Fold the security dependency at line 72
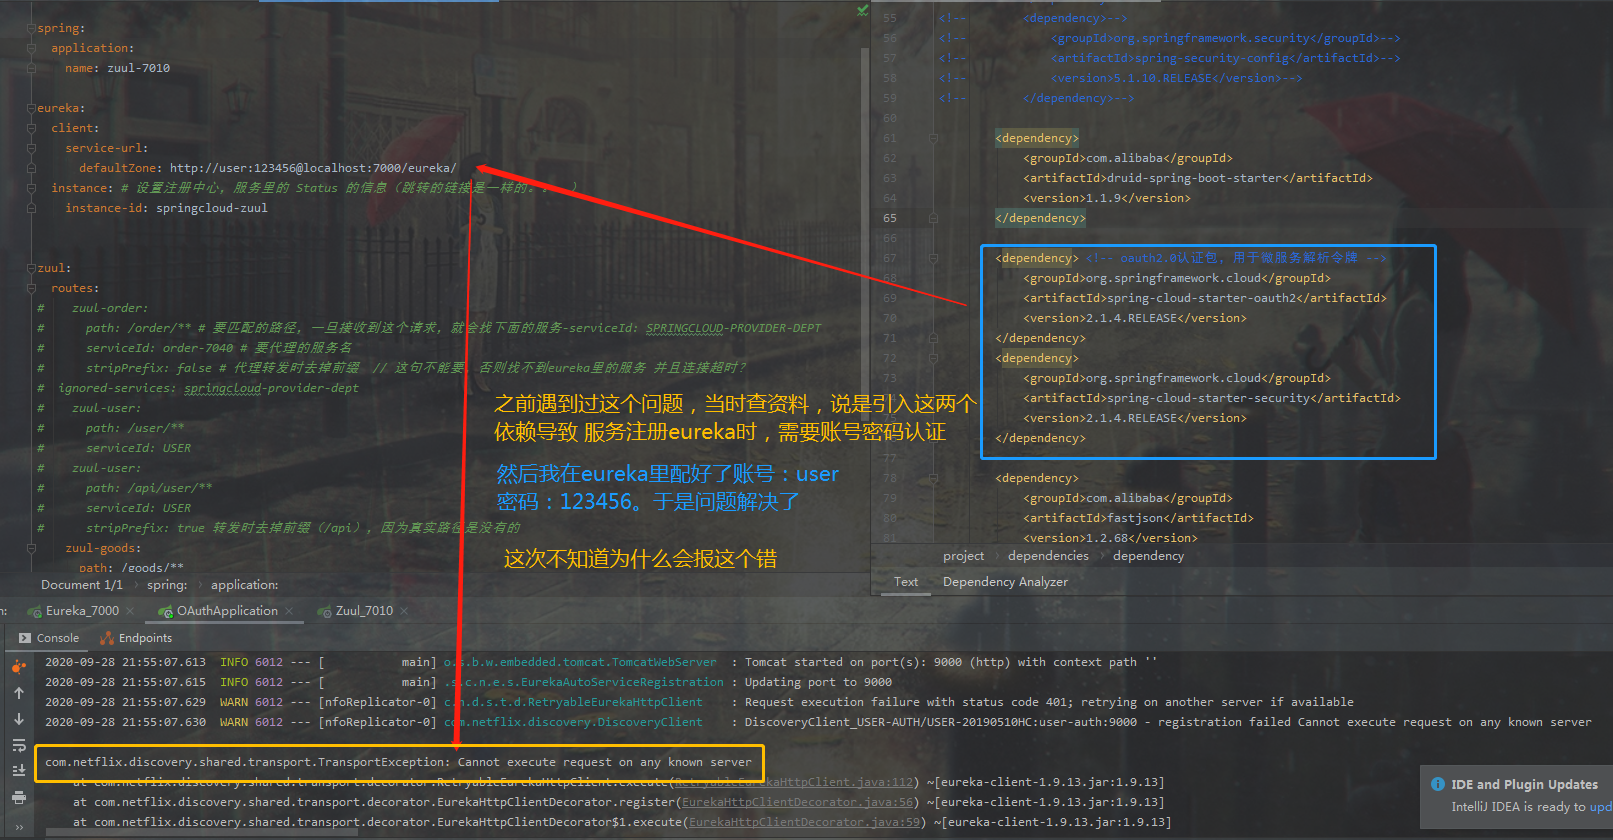 click(x=933, y=358)
